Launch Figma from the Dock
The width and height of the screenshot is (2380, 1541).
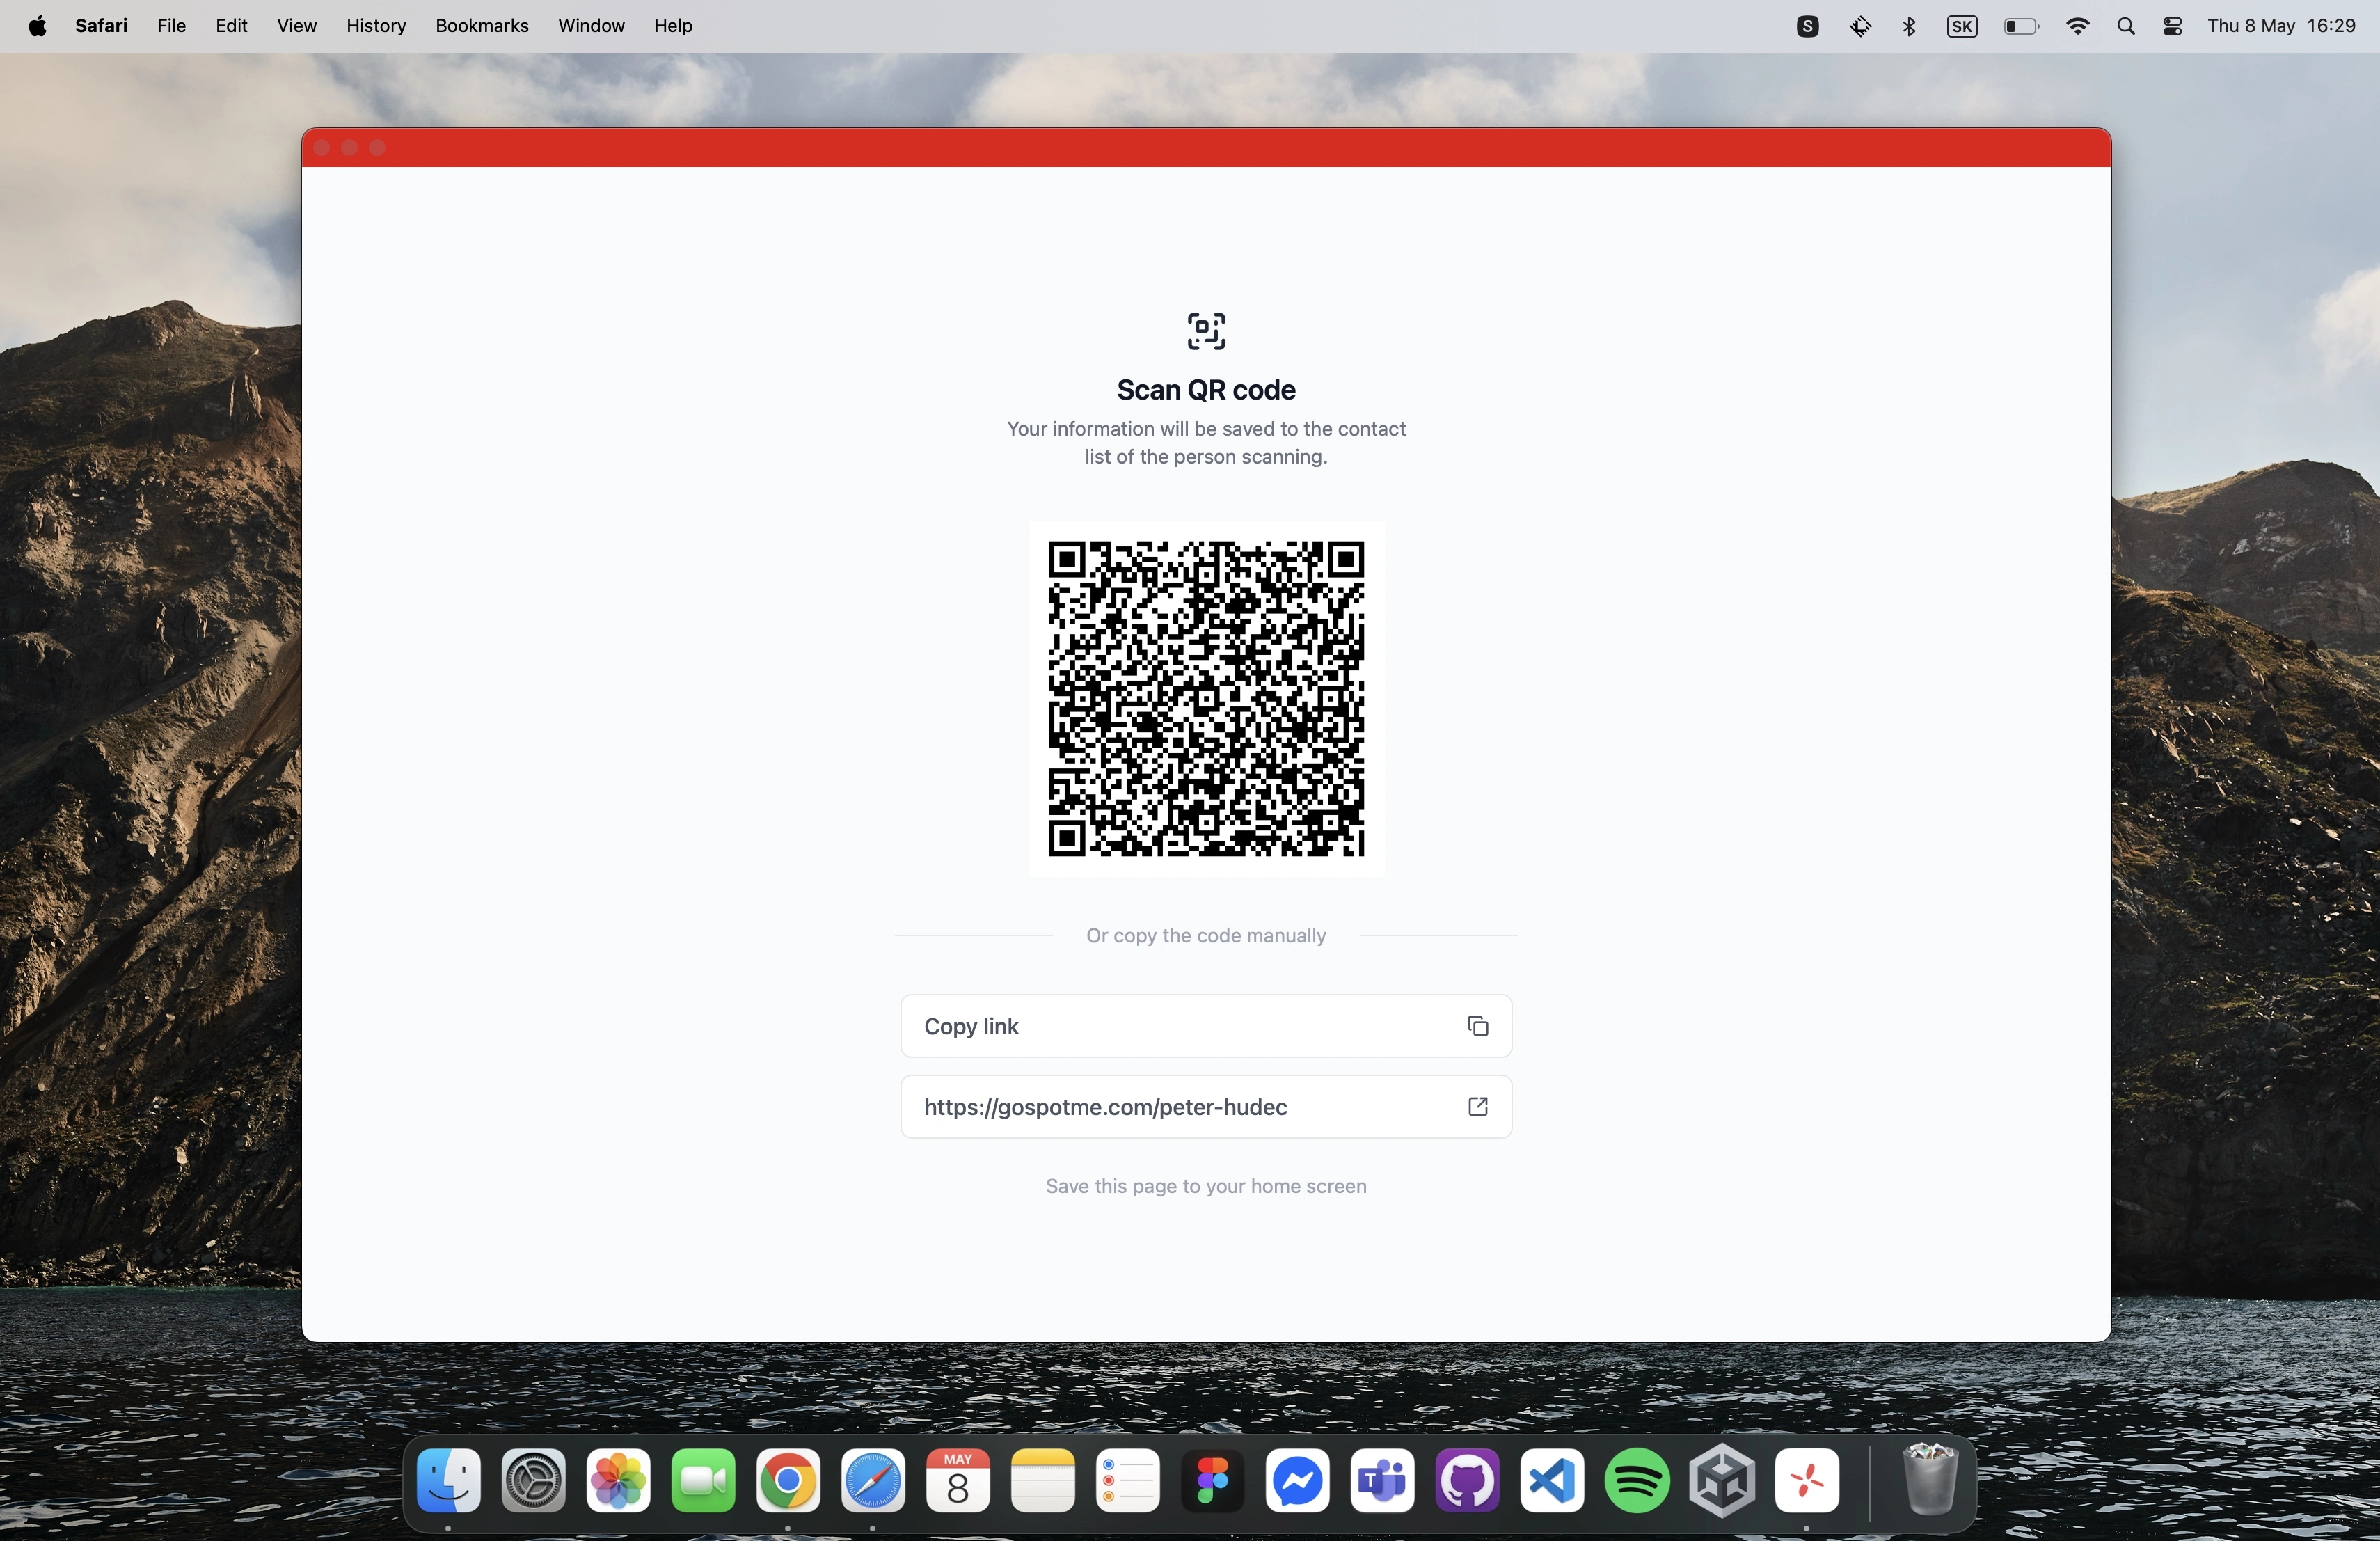(x=1213, y=1480)
